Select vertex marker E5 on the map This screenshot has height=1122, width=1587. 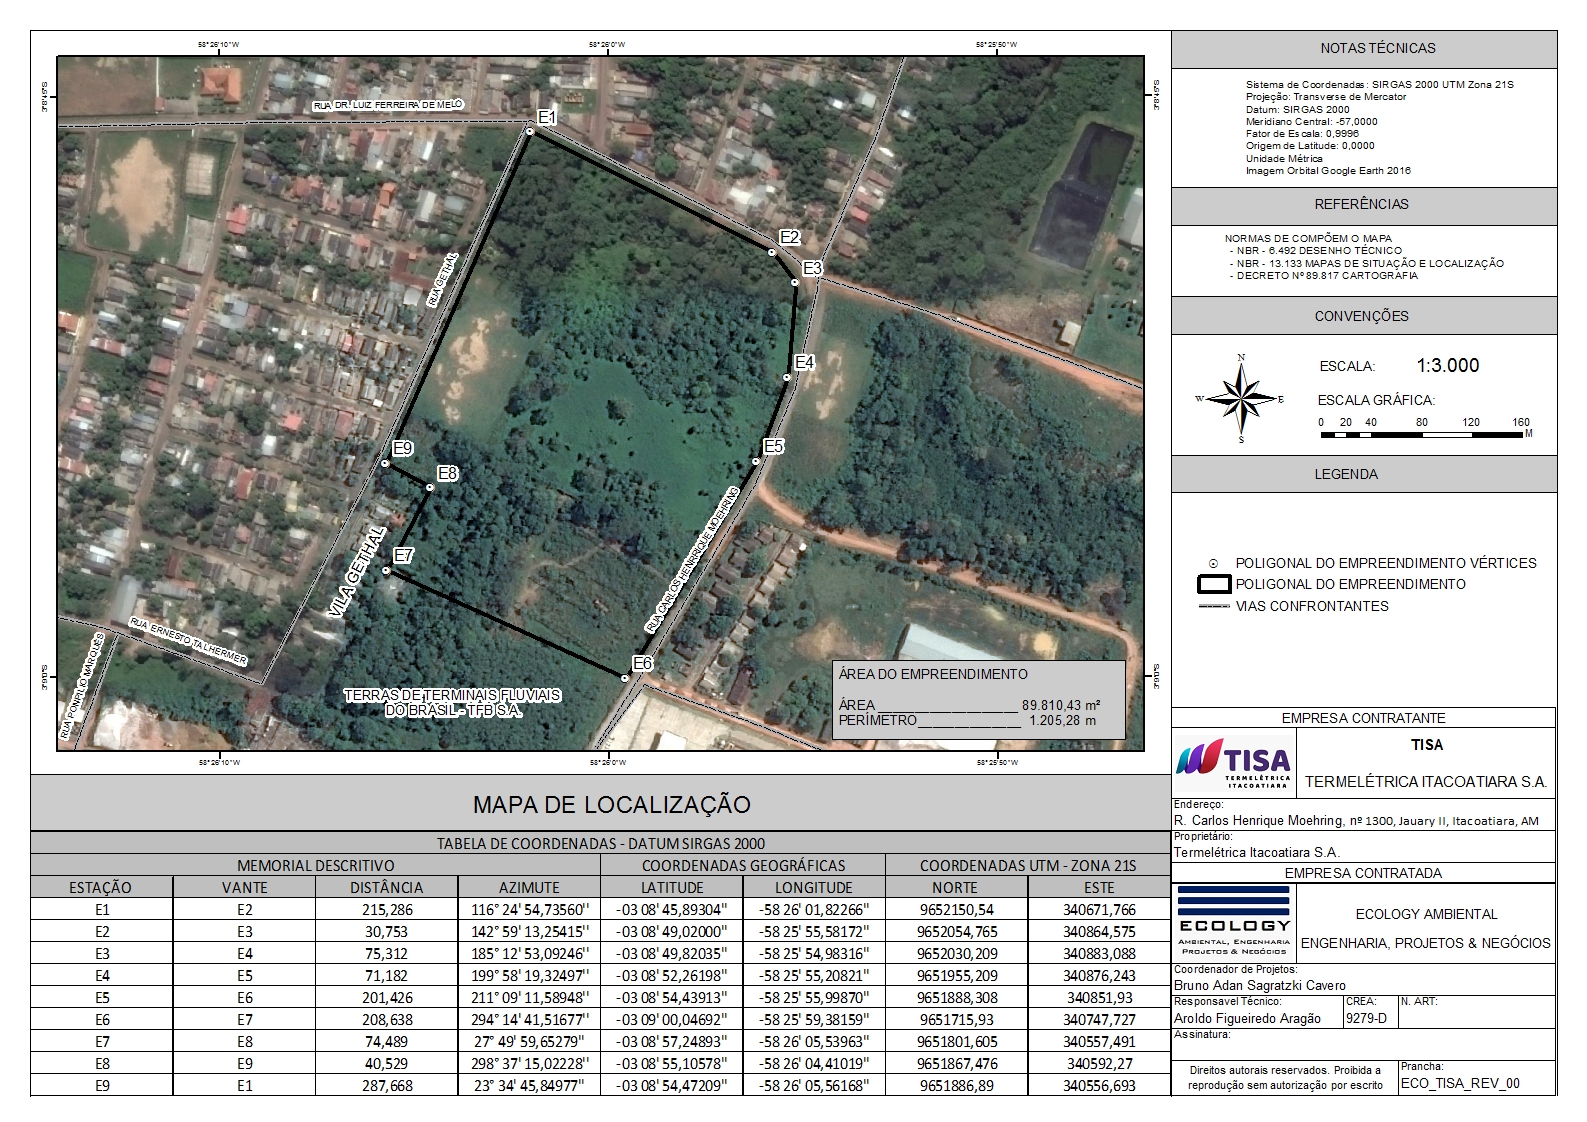756,461
